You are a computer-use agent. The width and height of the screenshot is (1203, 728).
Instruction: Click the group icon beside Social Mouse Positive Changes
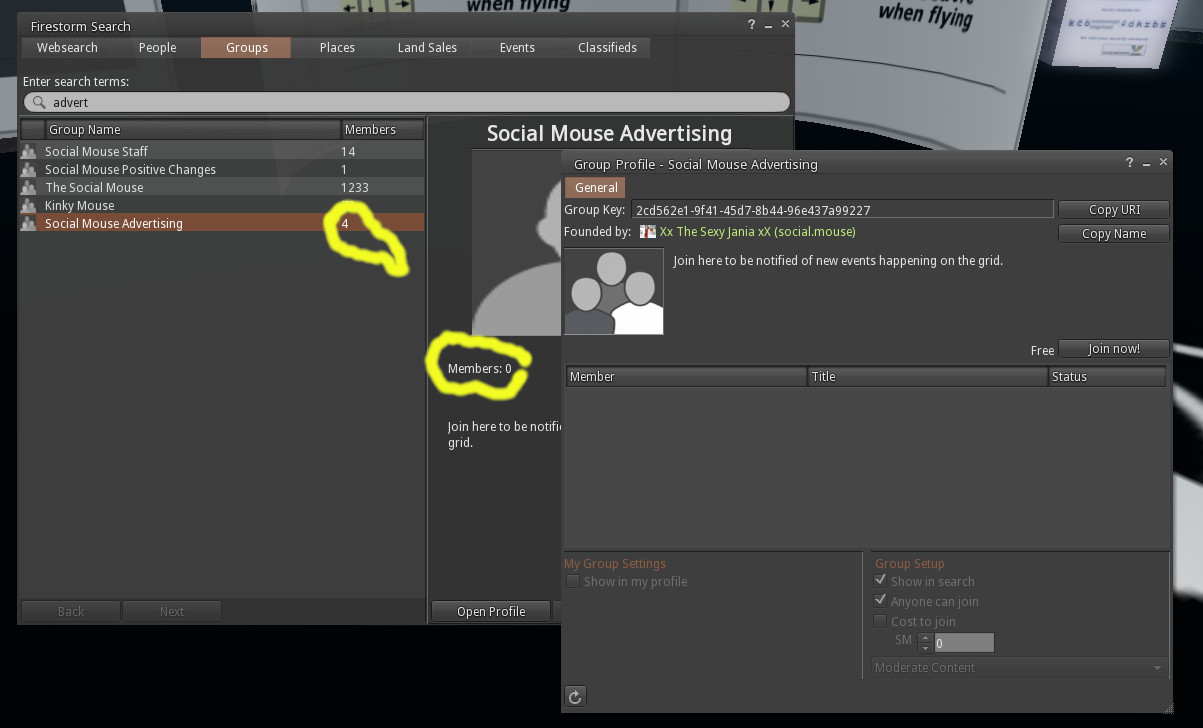coord(29,169)
